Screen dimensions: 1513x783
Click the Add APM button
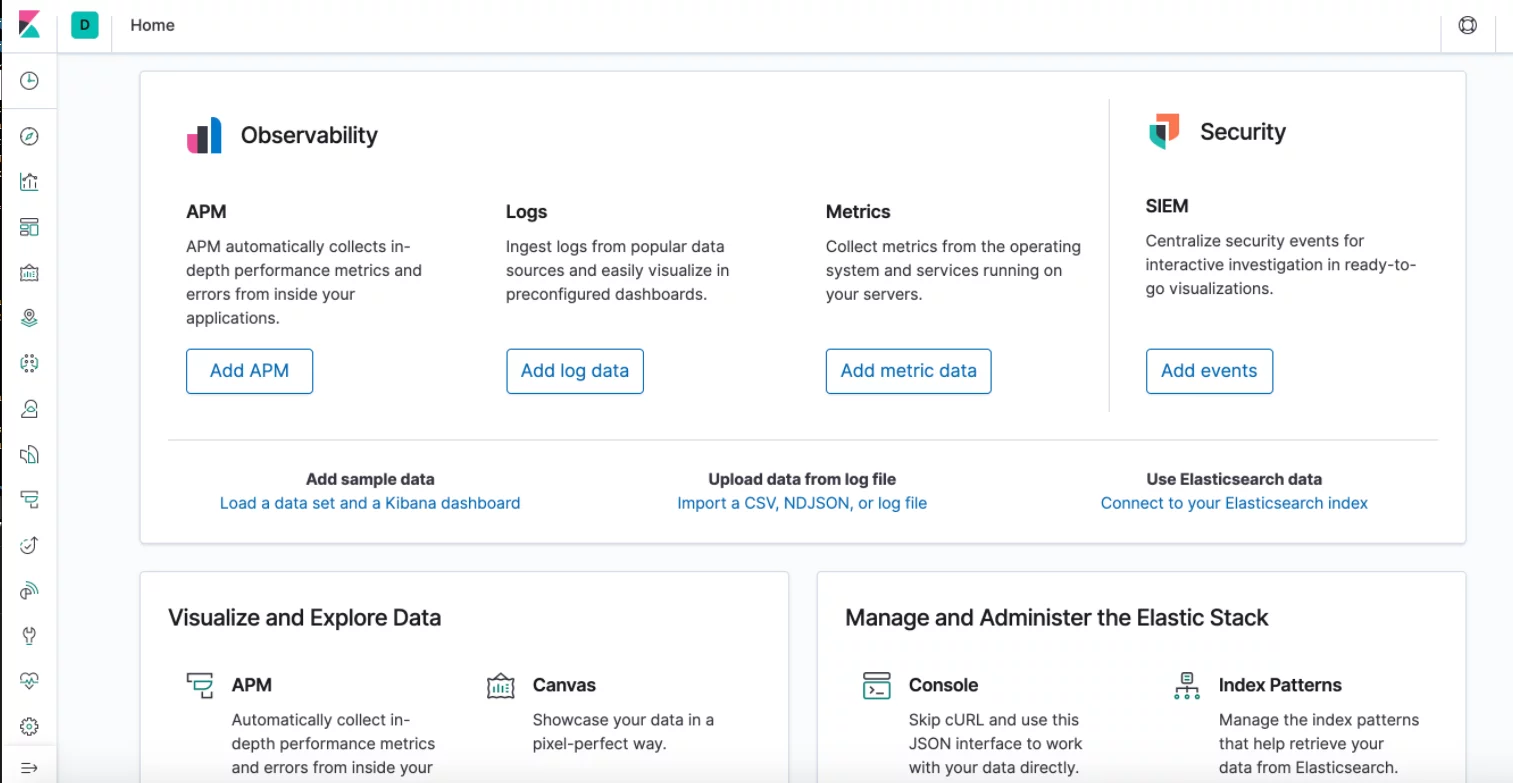pyautogui.click(x=249, y=371)
